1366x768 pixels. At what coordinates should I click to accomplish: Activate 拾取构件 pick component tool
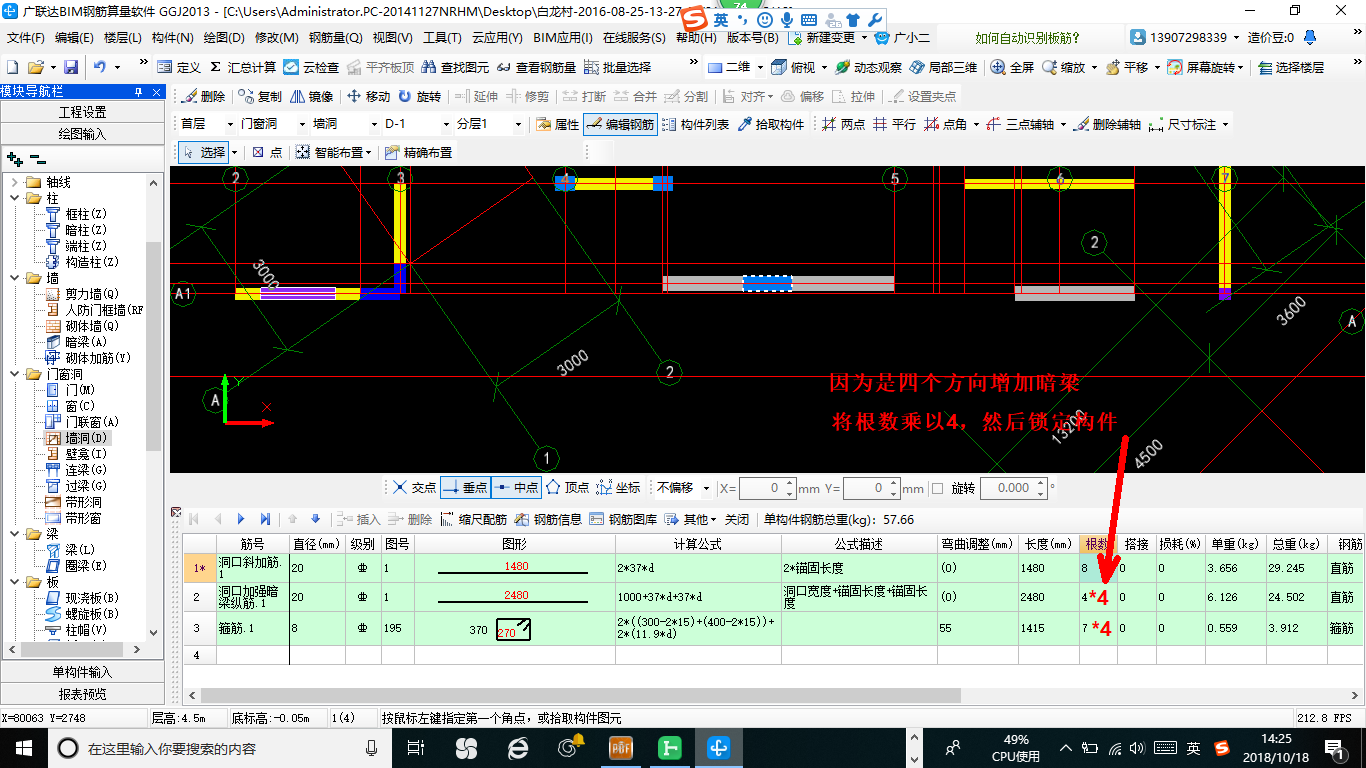coord(770,124)
